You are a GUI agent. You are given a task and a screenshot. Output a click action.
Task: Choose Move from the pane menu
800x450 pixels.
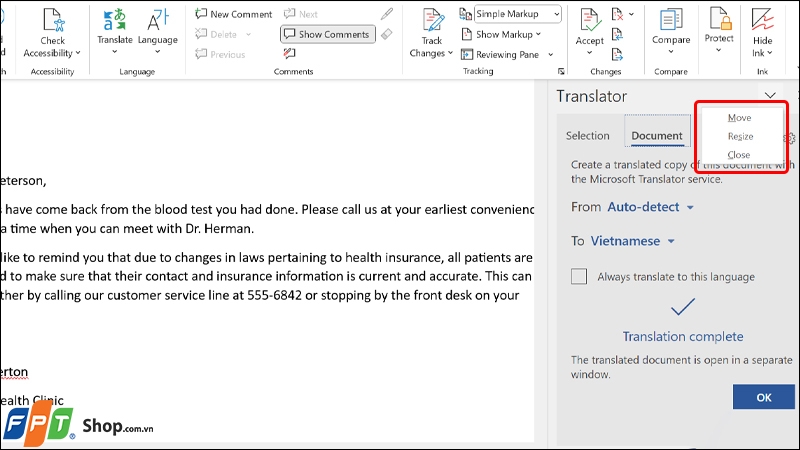click(x=739, y=118)
